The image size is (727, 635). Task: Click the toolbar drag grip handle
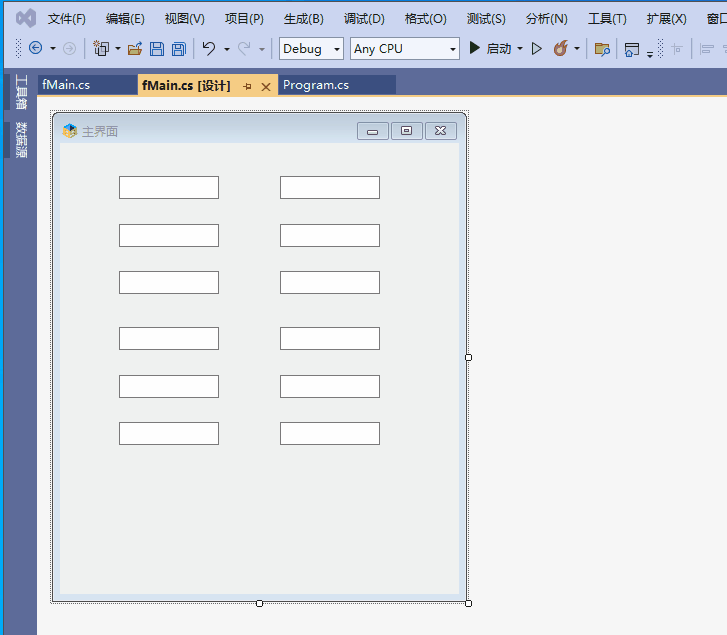[19, 48]
